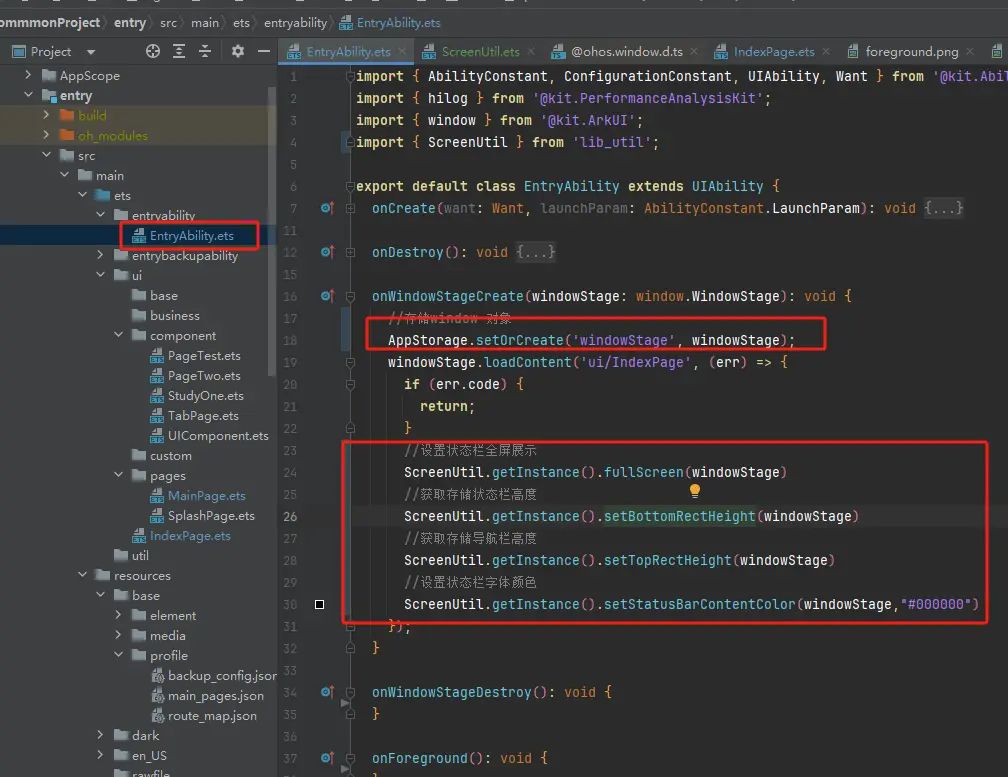Click the Expand All icon in Project panel
Image resolution: width=1008 pixels, height=777 pixels.
[x=179, y=51]
